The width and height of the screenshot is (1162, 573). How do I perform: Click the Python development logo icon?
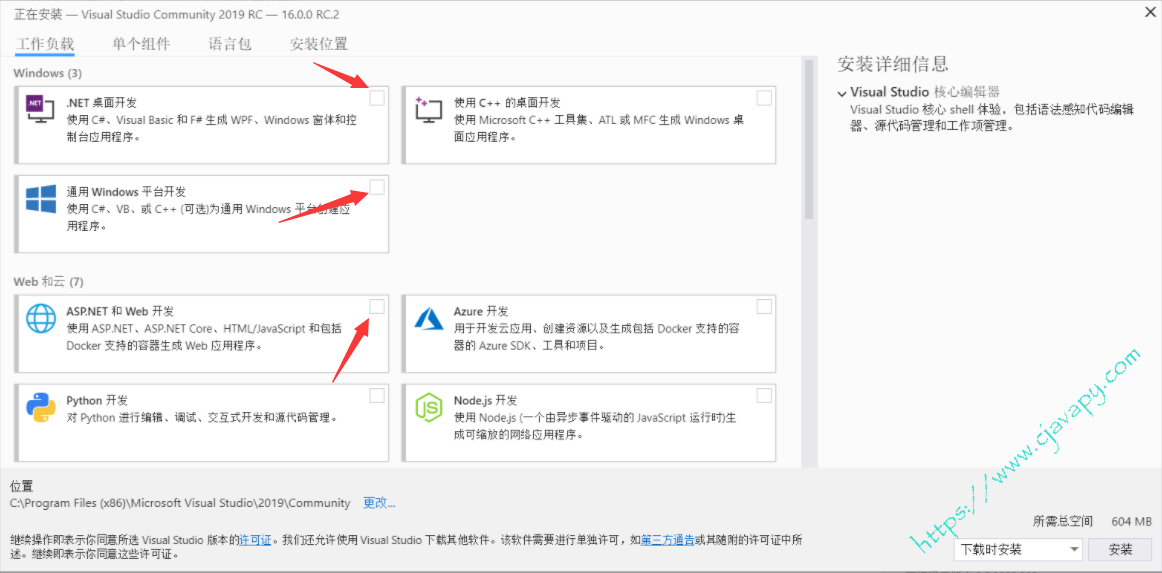[x=41, y=407]
